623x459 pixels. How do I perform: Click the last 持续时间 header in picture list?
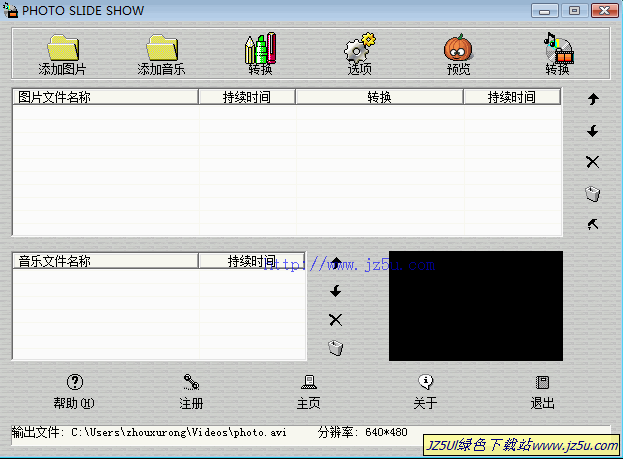512,97
